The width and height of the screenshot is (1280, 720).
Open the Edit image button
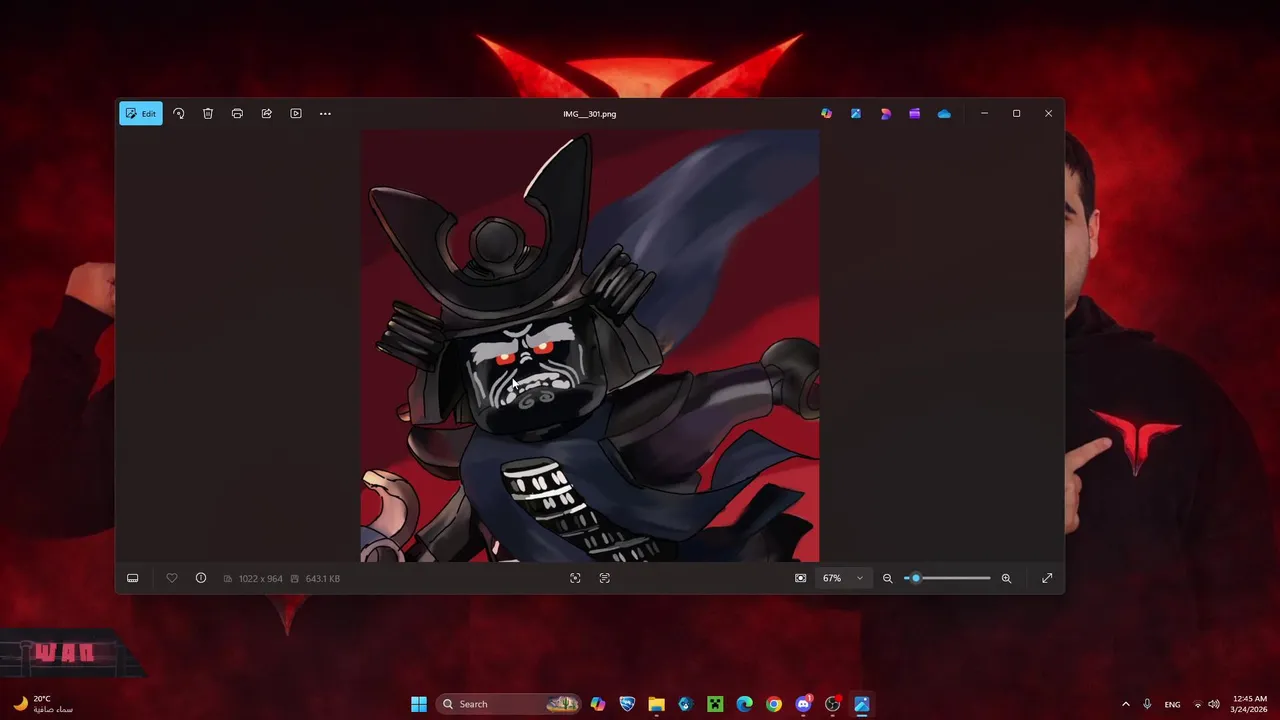pos(141,114)
